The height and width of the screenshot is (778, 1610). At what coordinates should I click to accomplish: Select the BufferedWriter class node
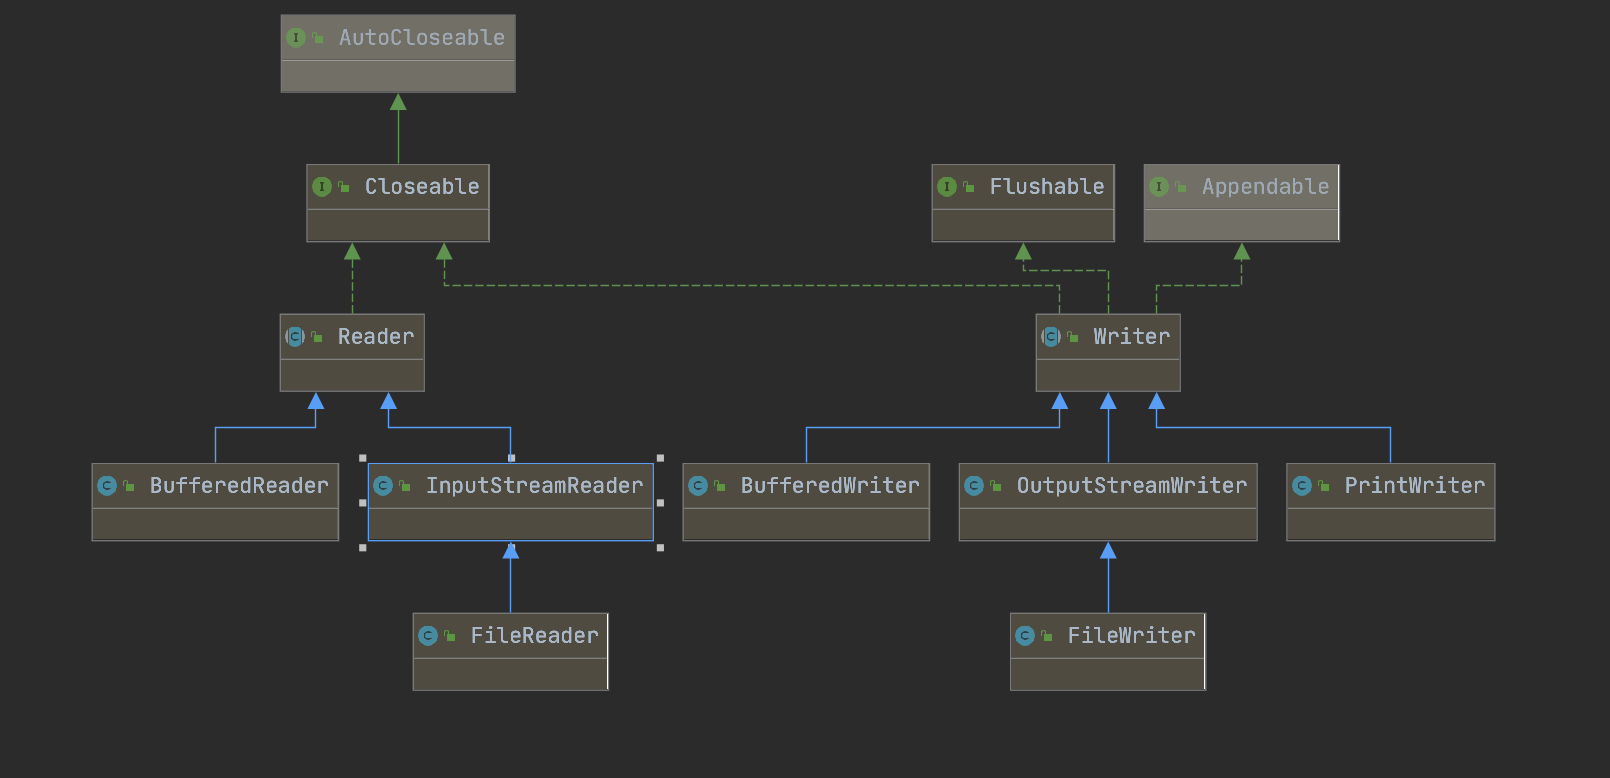click(806, 501)
